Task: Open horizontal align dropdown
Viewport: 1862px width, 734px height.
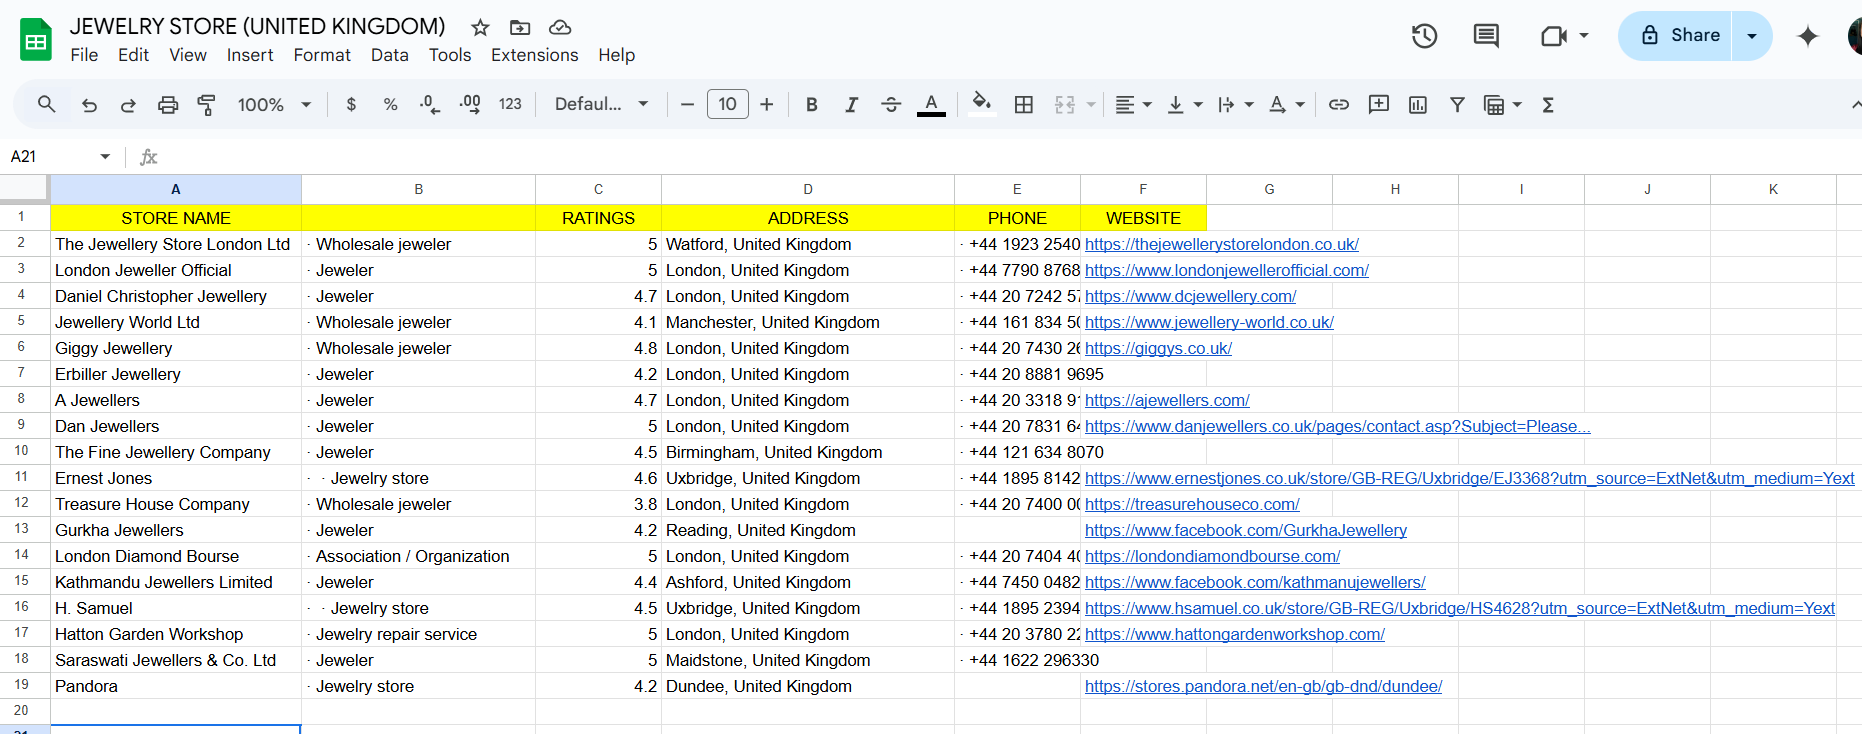Action: 1133,104
